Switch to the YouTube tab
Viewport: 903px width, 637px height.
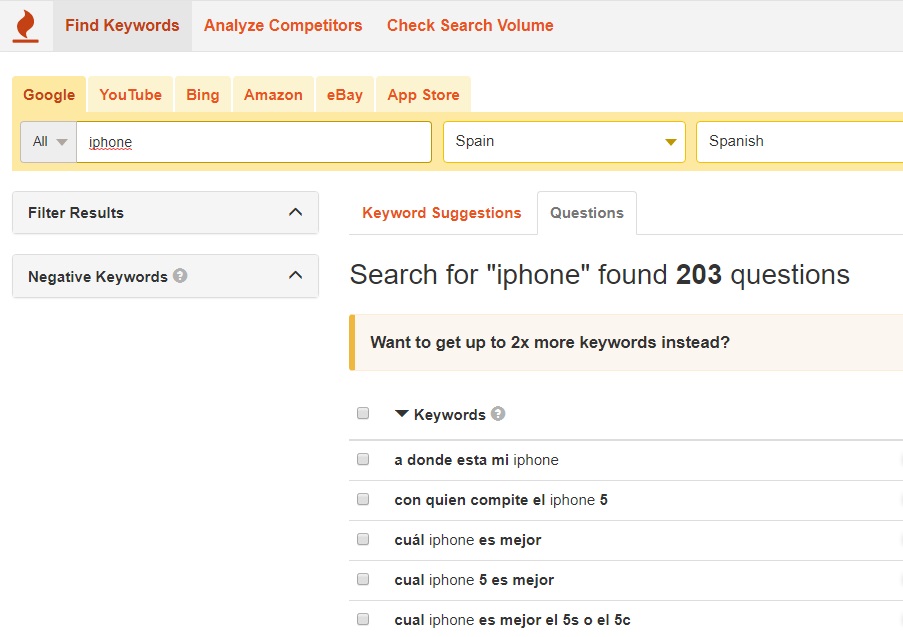(x=130, y=95)
